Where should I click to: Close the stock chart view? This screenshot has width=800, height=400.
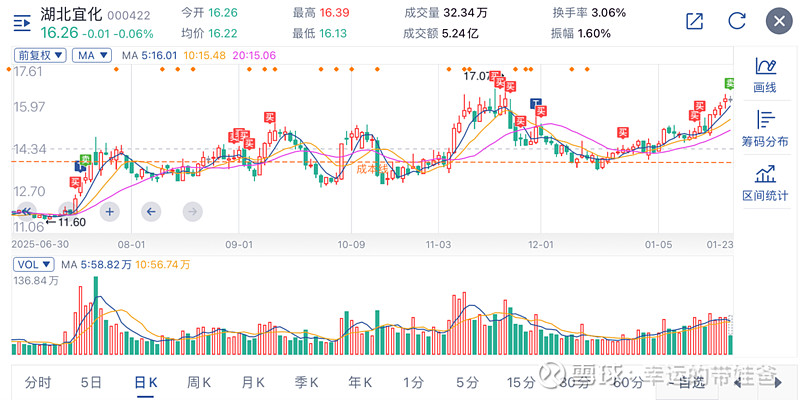778,21
